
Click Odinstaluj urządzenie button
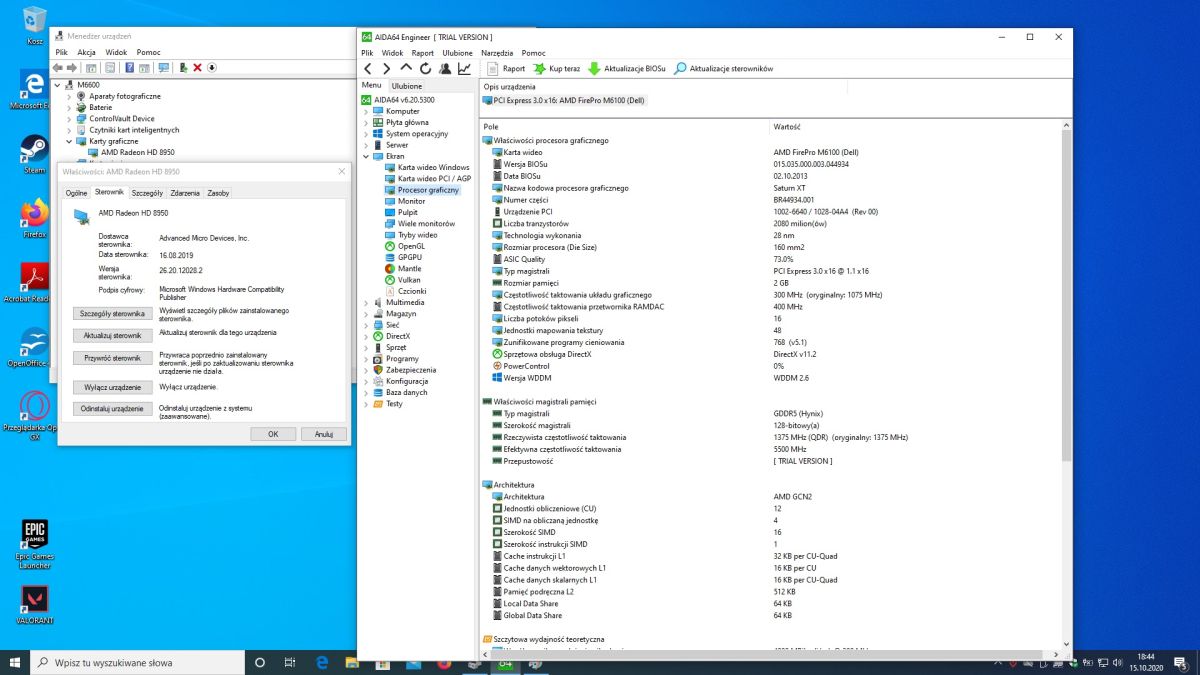112,409
